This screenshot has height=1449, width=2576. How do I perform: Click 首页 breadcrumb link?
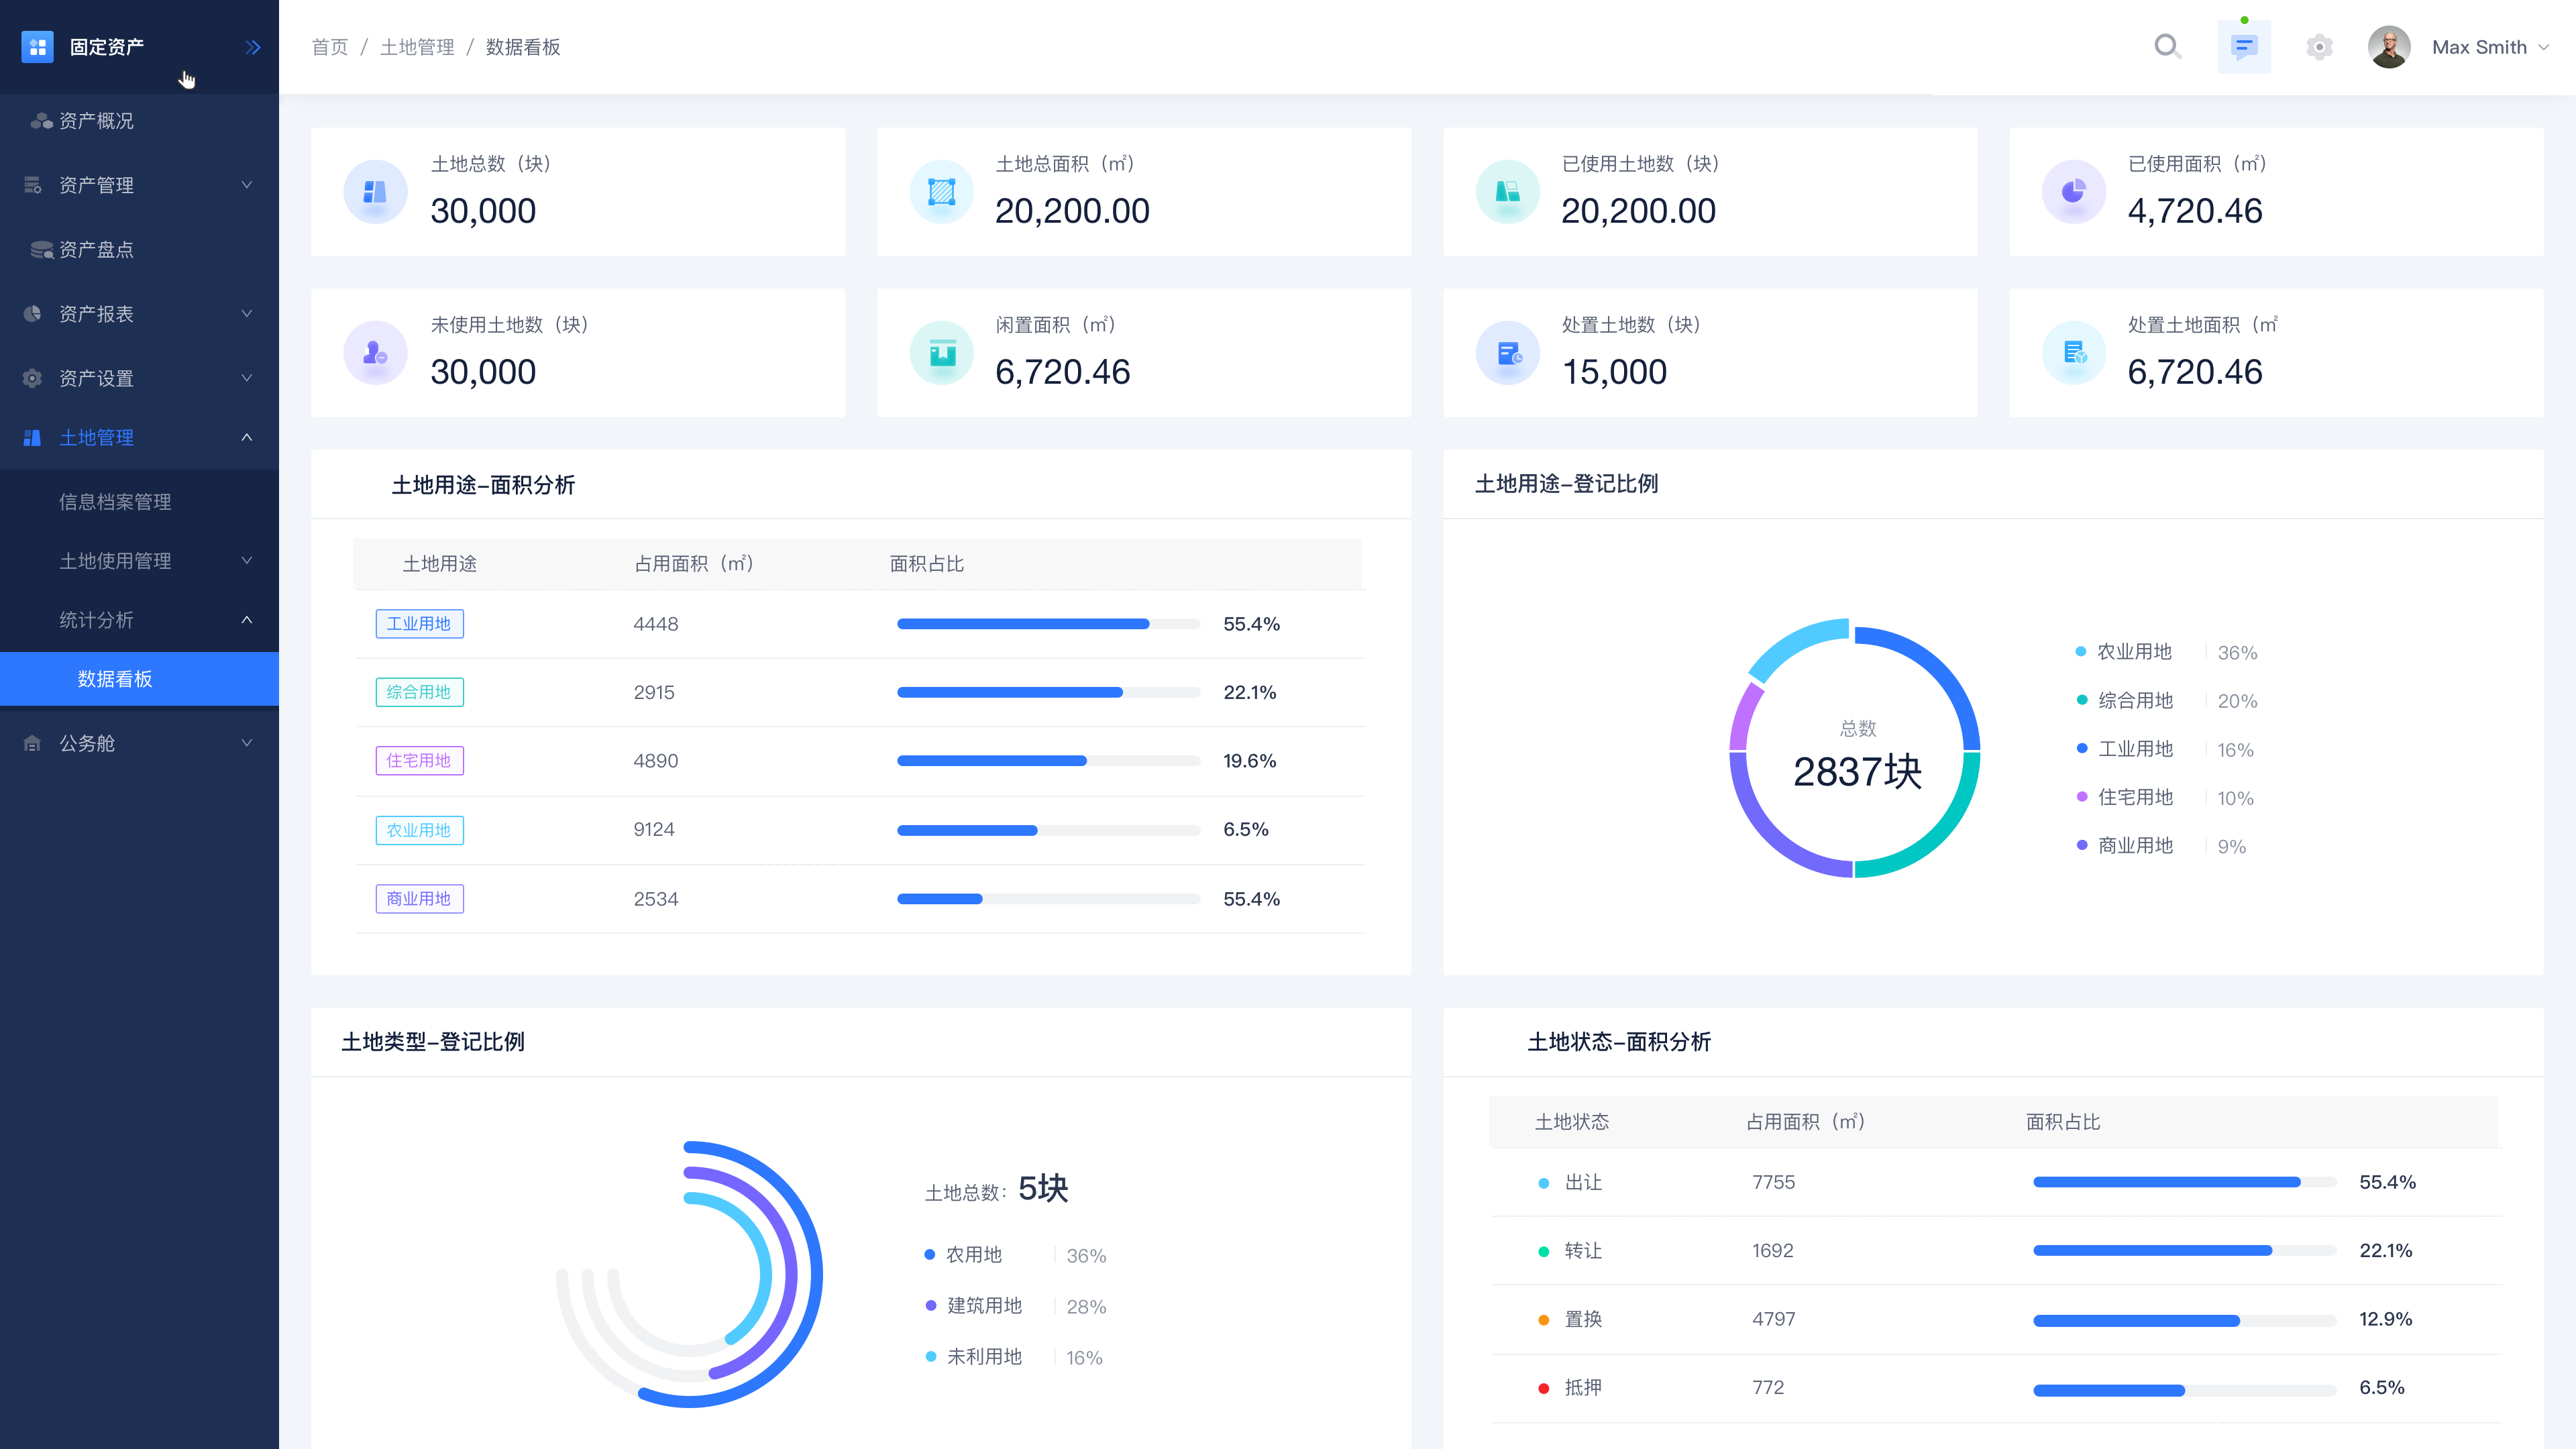329,47
